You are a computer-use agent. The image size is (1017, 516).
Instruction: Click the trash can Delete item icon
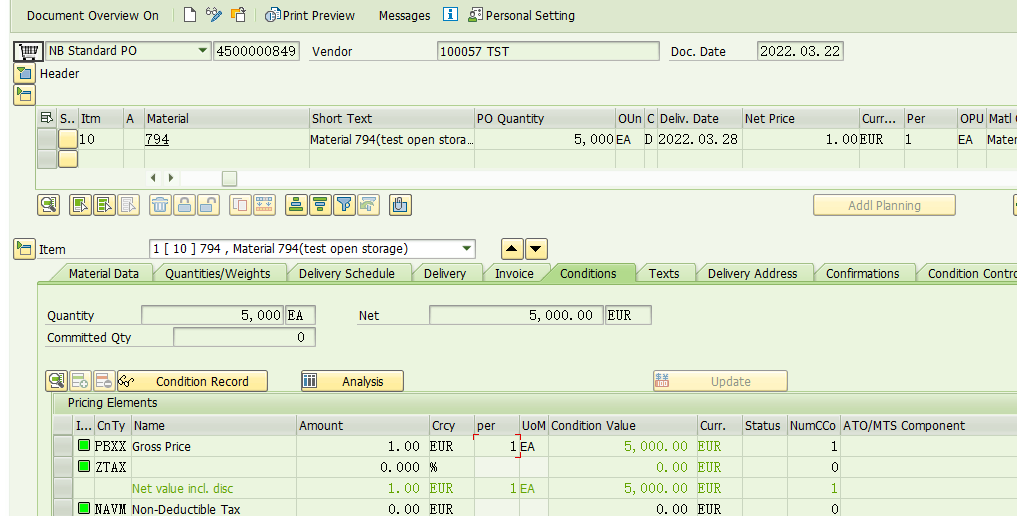point(160,205)
